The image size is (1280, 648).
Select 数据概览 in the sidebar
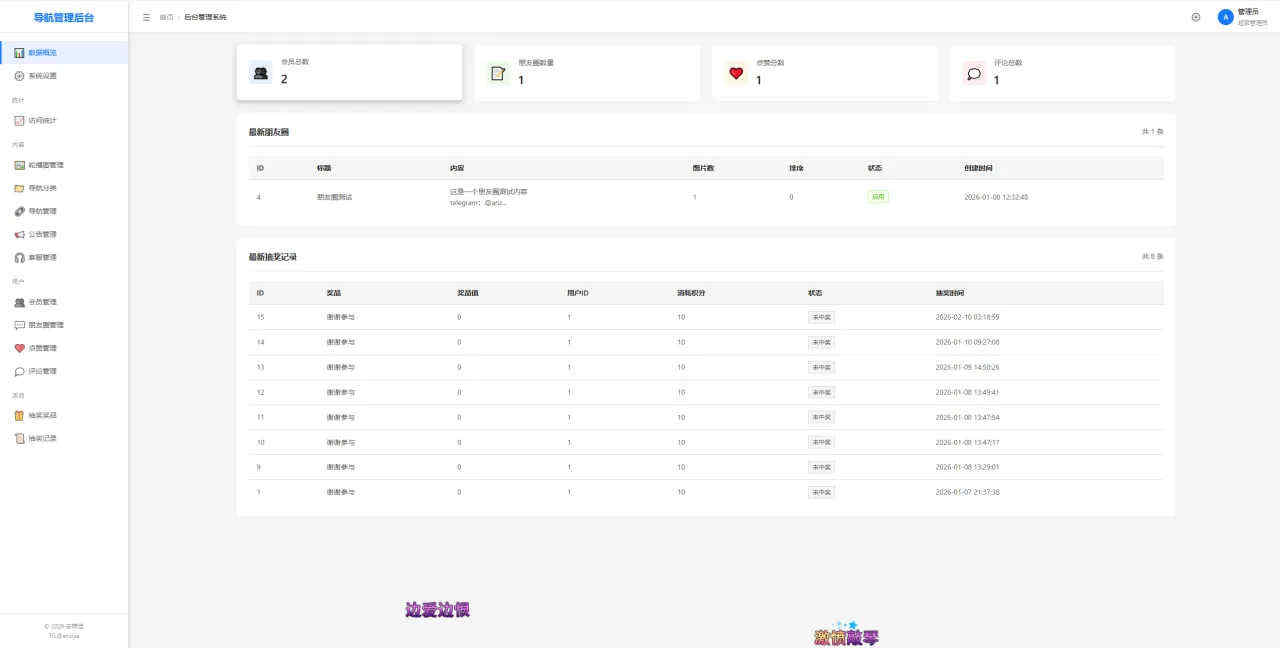click(42, 52)
